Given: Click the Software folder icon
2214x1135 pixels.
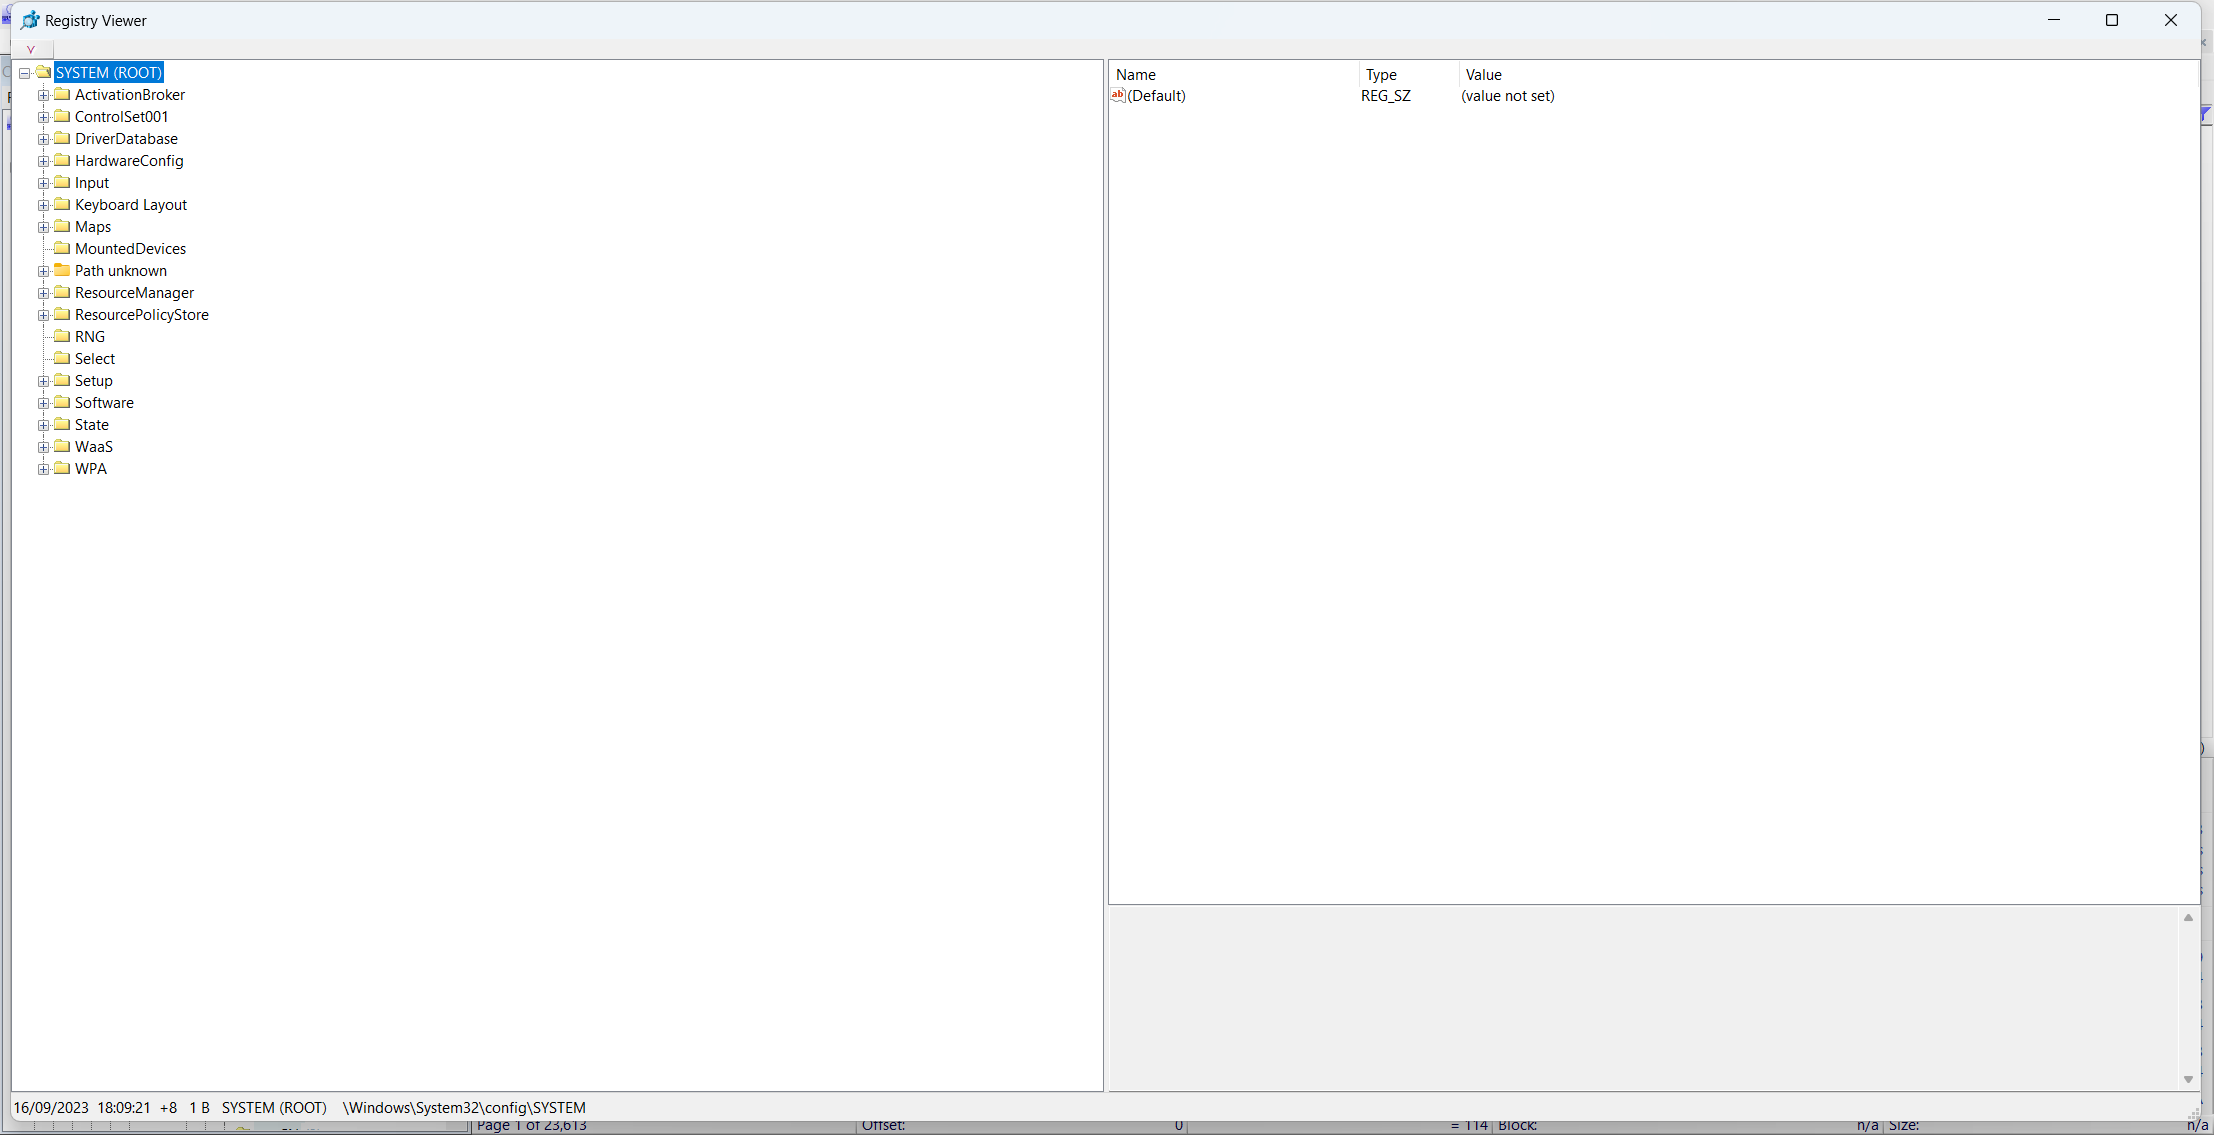Looking at the screenshot, I should [62, 402].
